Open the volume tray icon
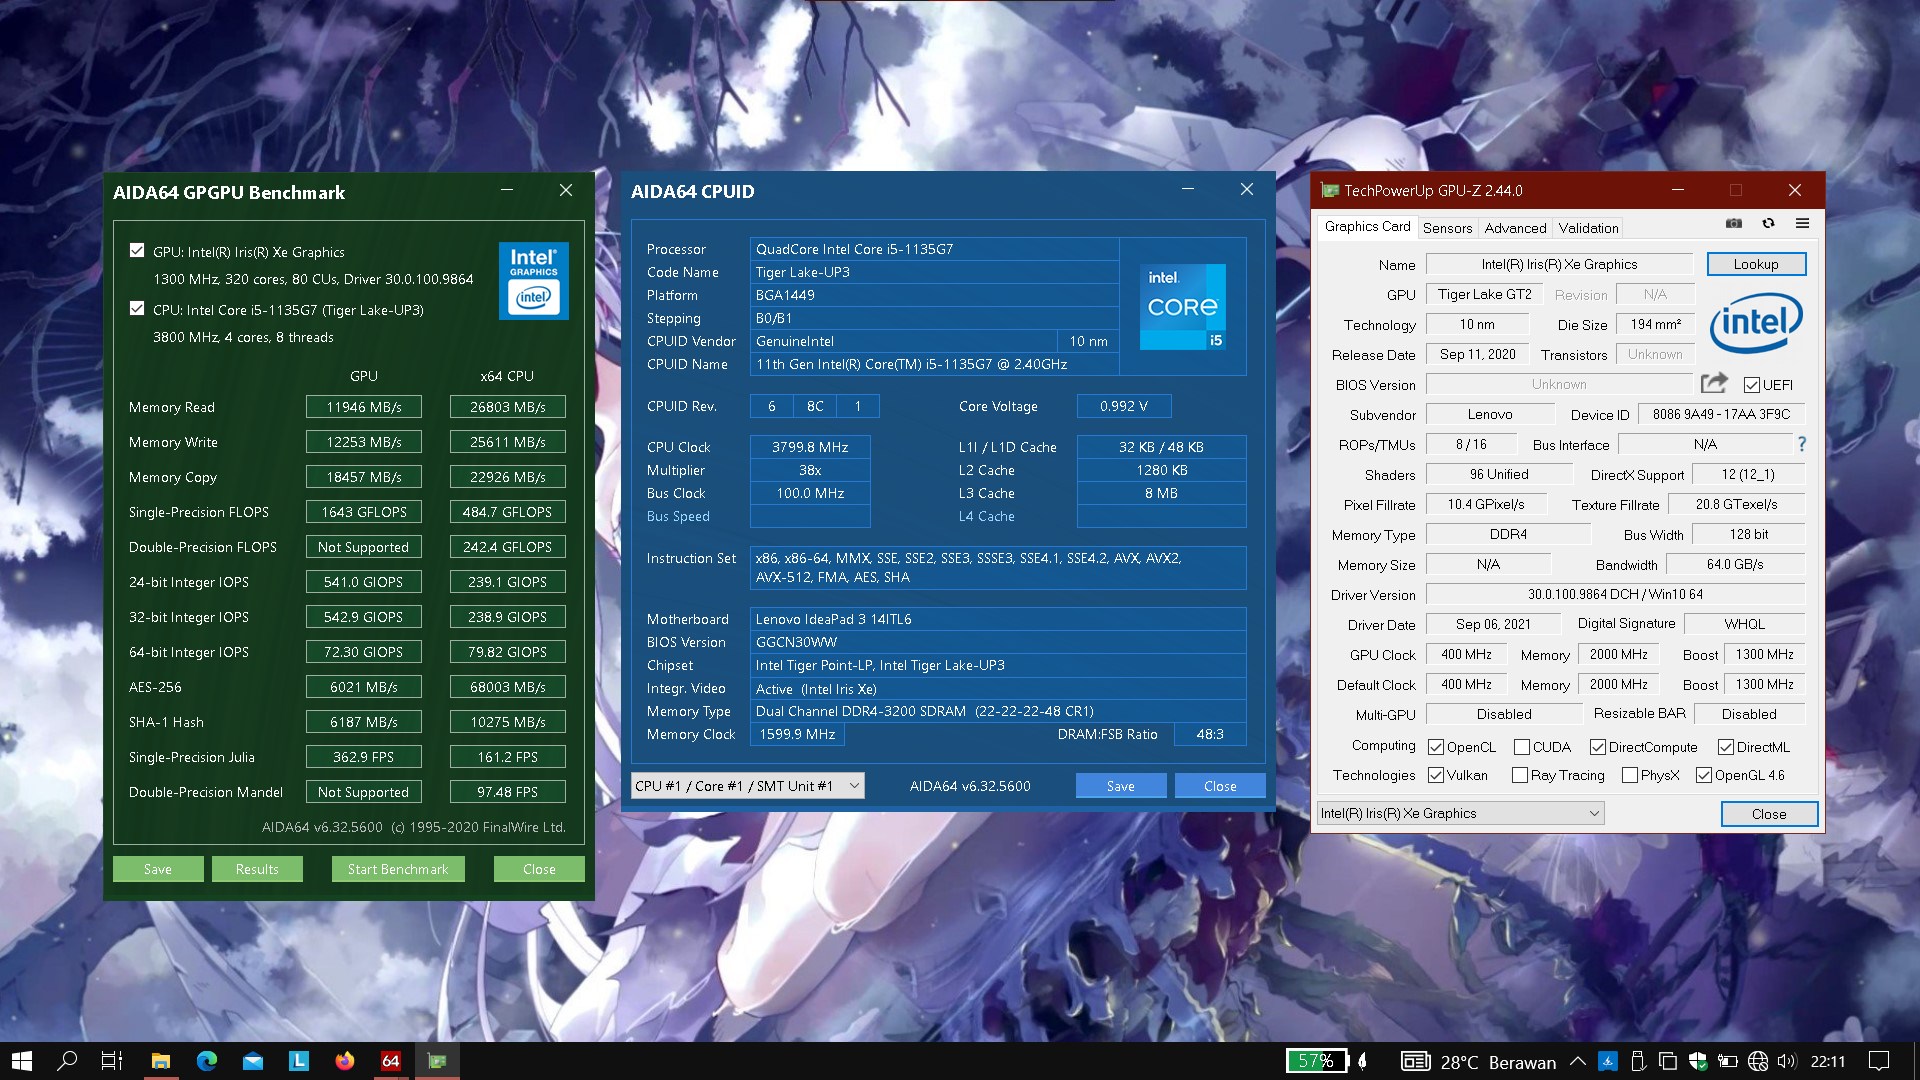 click(1787, 1061)
